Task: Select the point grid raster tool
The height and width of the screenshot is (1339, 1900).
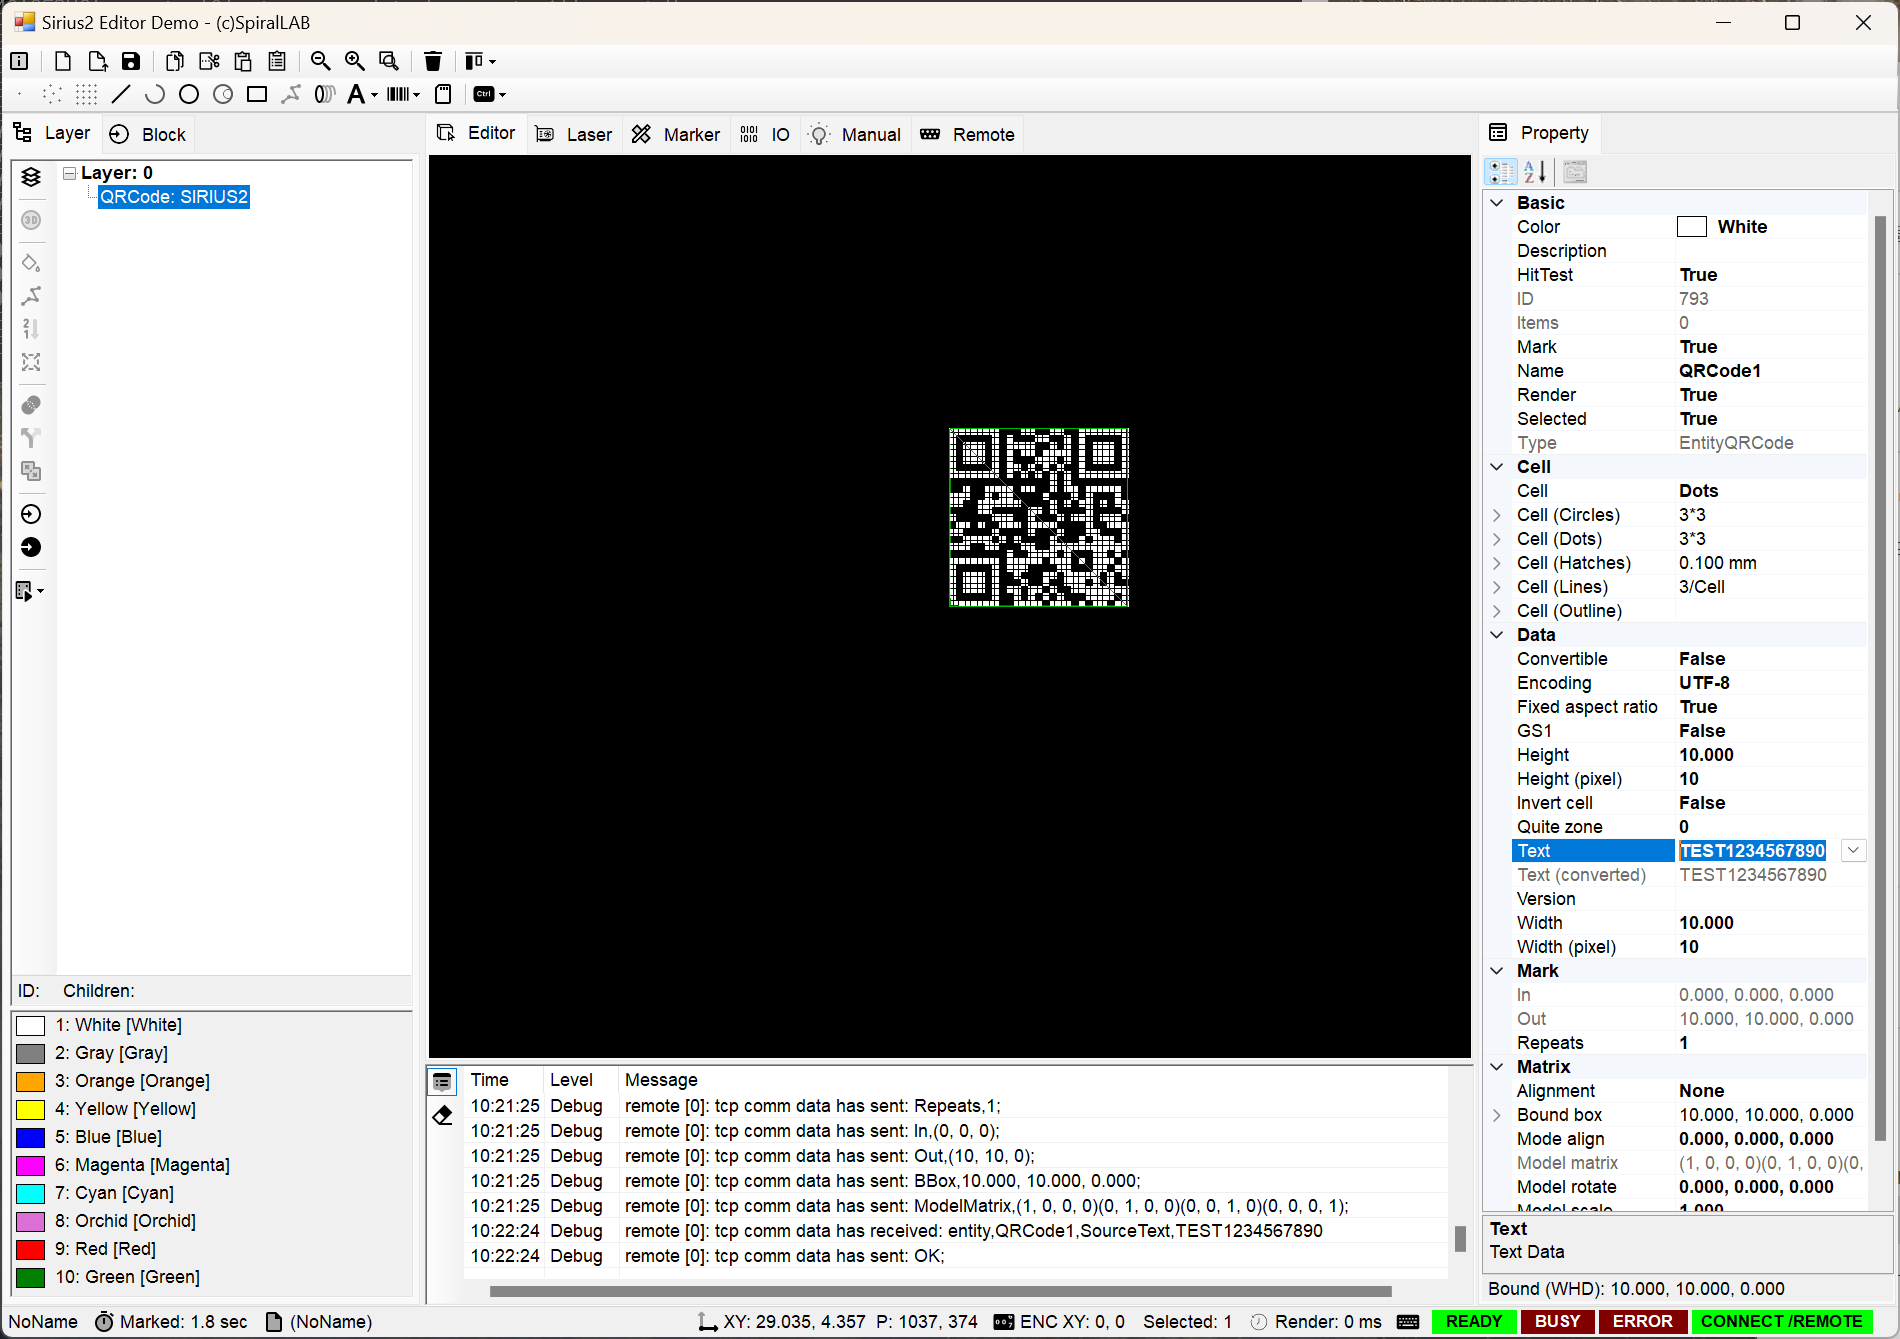Action: pyautogui.click(x=87, y=94)
